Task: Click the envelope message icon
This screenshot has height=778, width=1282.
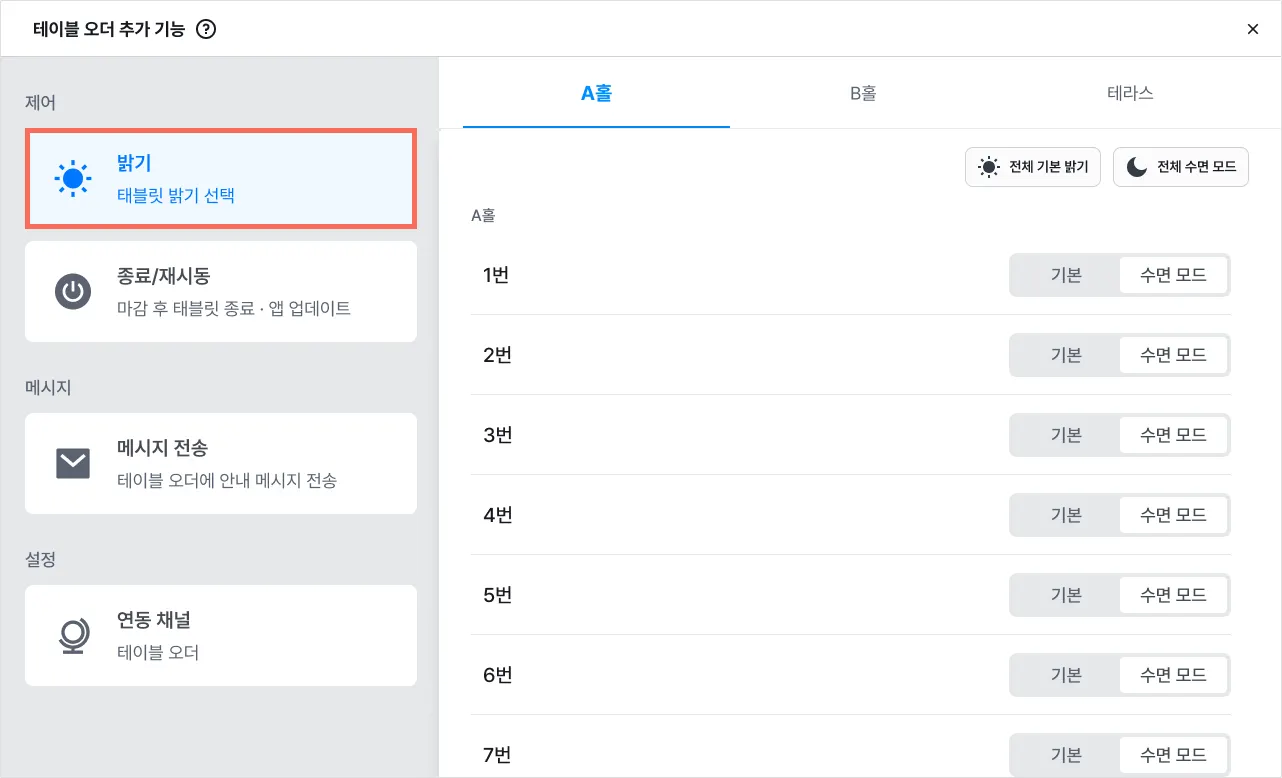Action: click(x=72, y=464)
